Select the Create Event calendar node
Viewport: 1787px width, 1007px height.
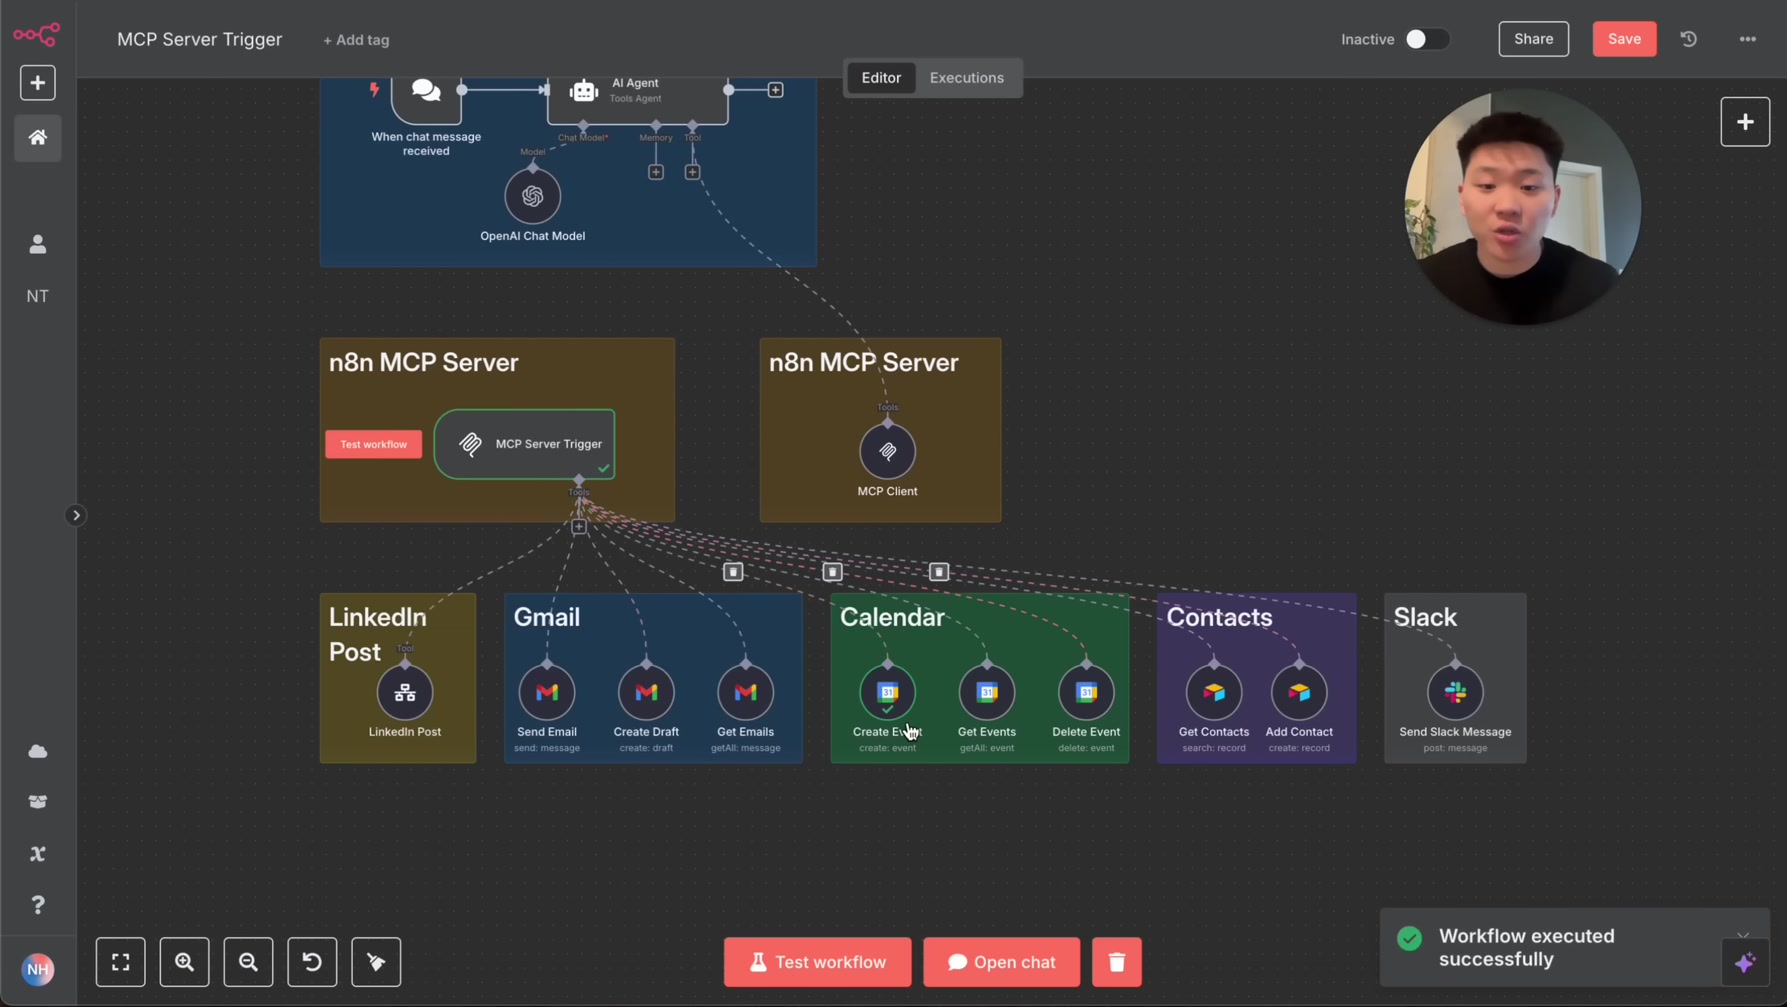coord(887,692)
